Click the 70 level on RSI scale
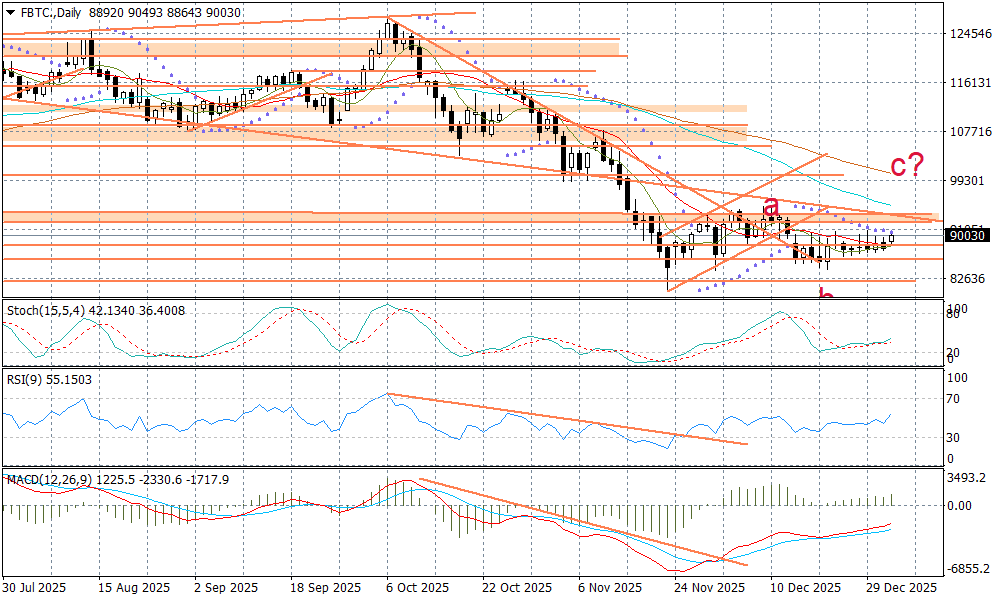Screen dimensions: 1000x600 (954, 398)
